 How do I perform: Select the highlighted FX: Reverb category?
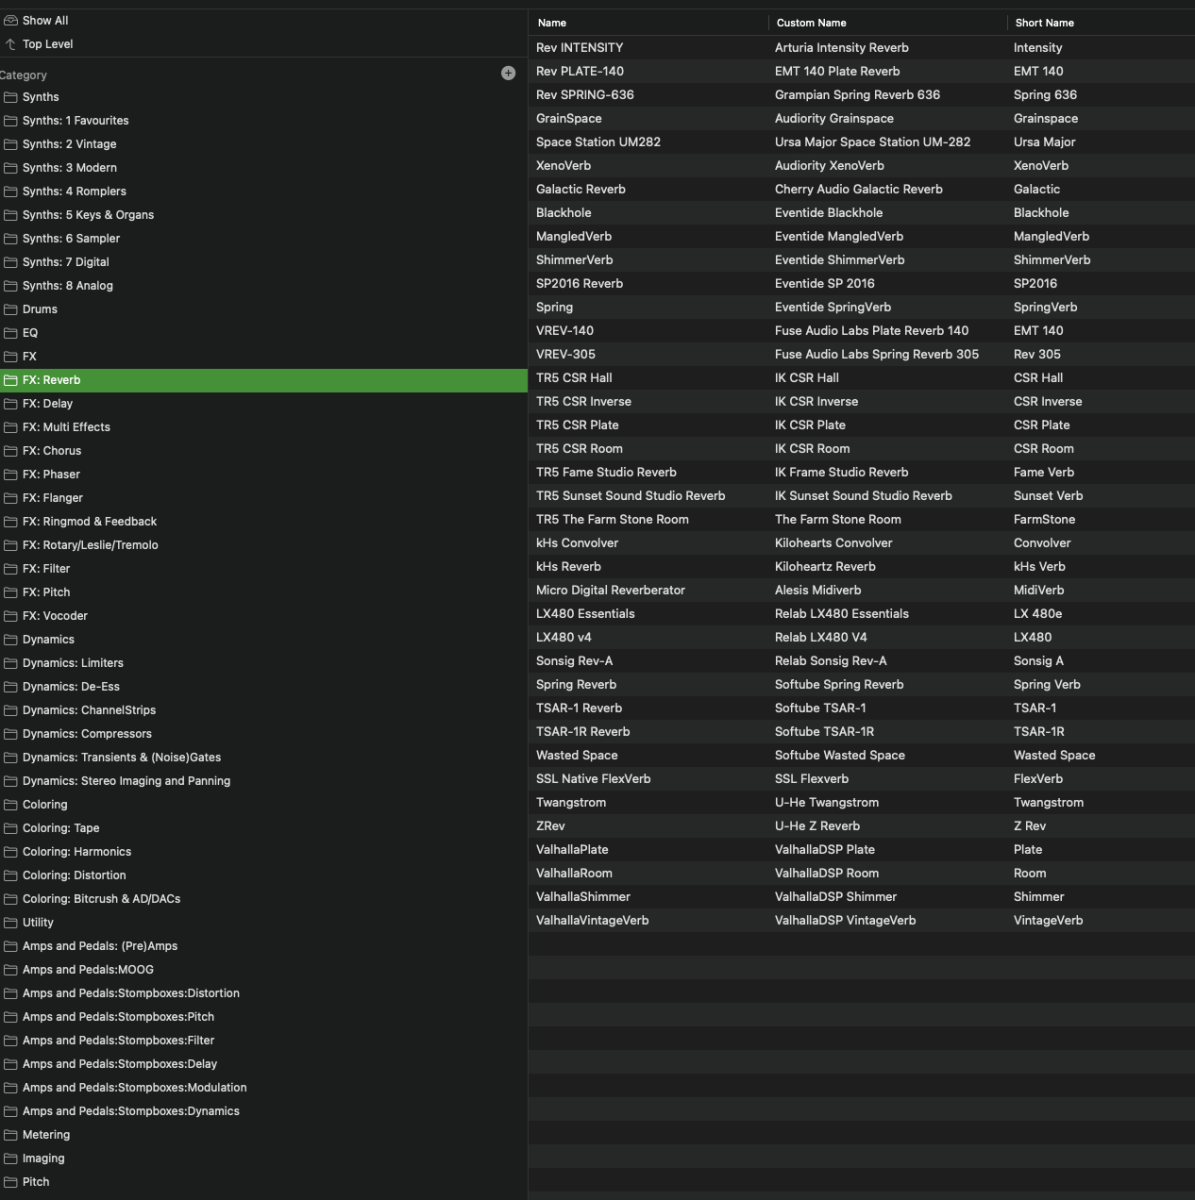[264, 380]
